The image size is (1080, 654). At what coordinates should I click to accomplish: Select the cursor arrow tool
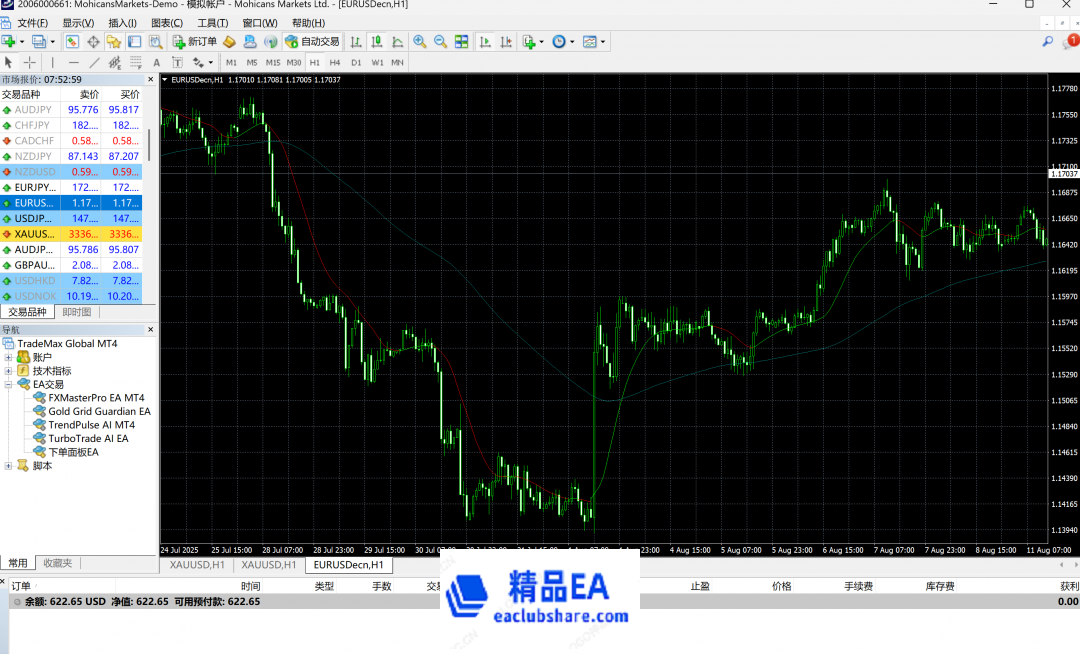coord(9,63)
